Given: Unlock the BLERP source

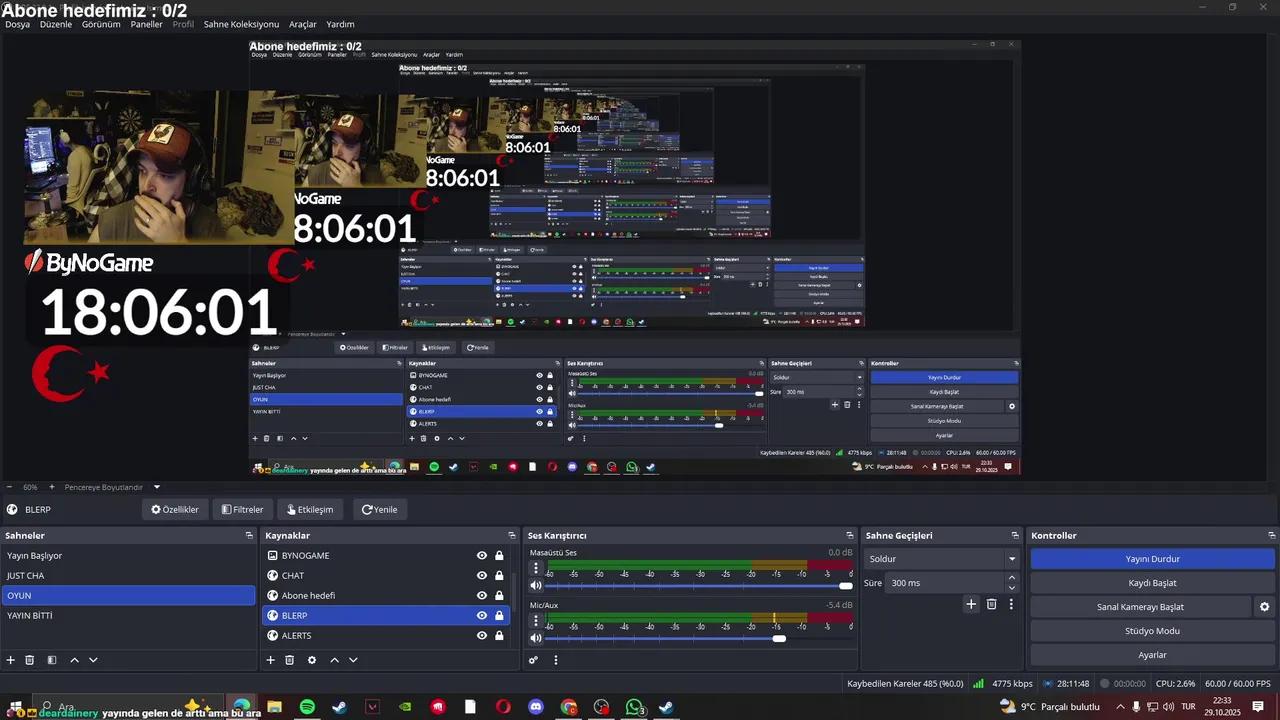Looking at the screenshot, I should coord(499,616).
